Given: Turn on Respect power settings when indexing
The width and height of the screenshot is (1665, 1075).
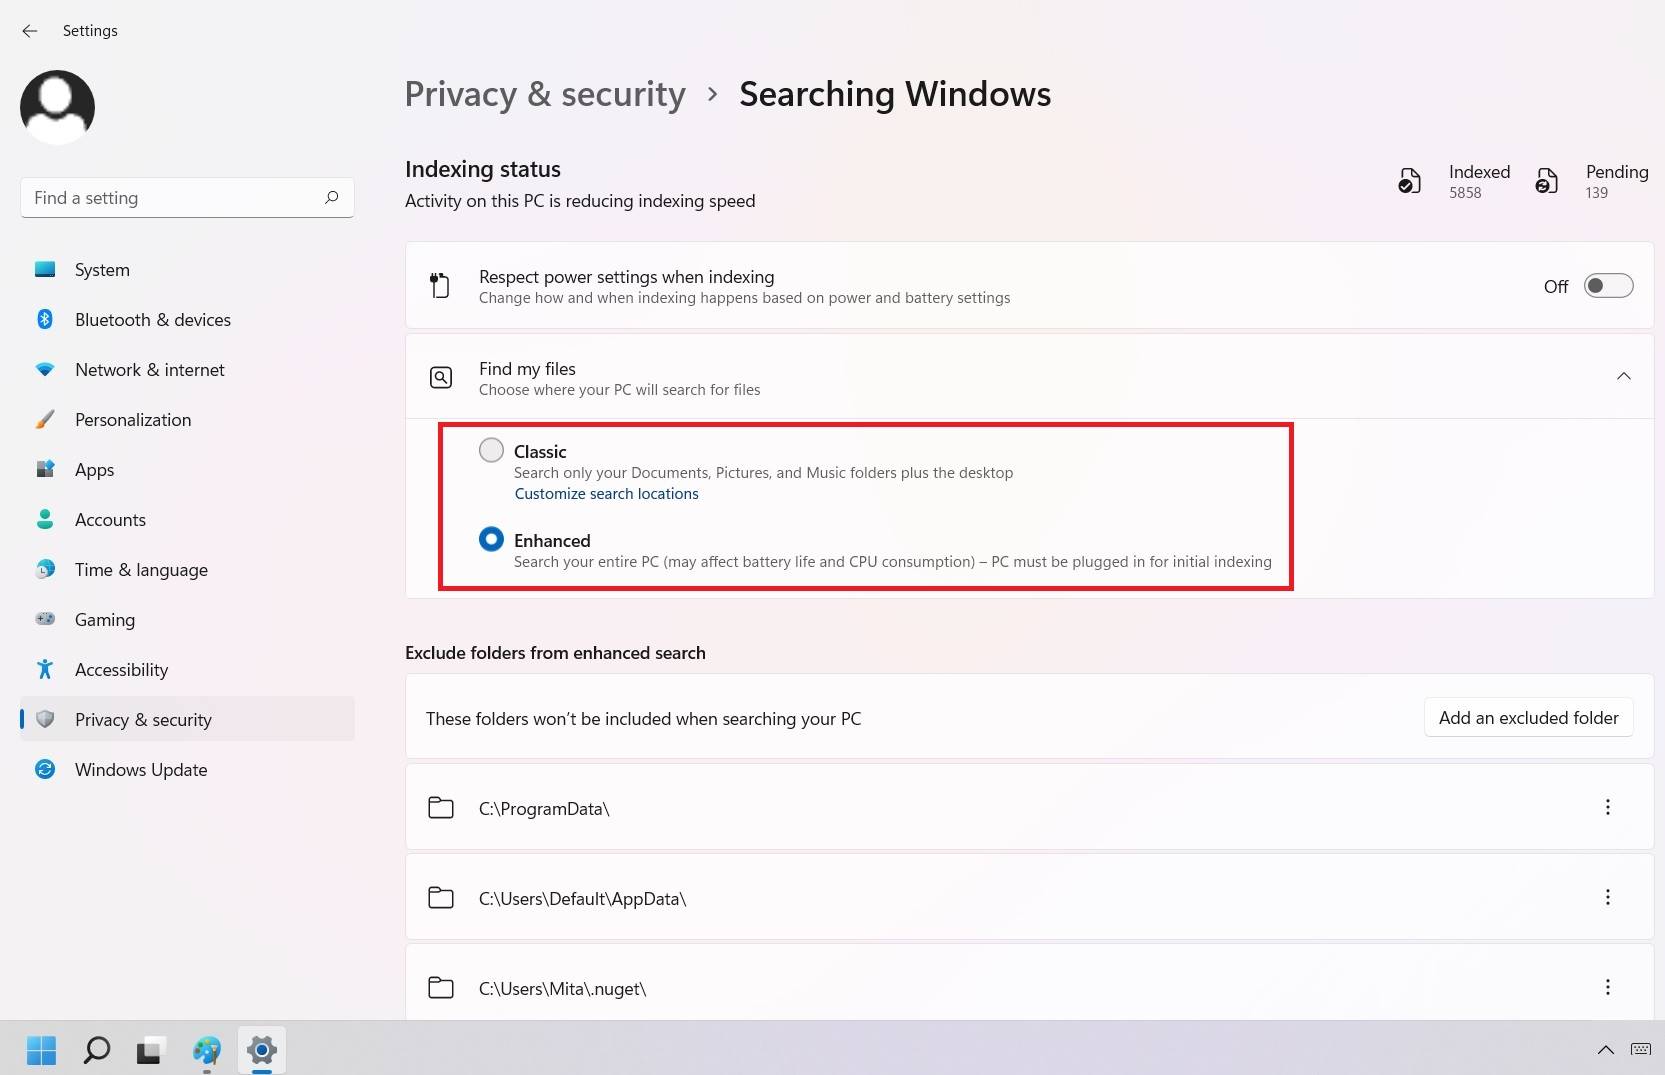Looking at the screenshot, I should coord(1608,286).
